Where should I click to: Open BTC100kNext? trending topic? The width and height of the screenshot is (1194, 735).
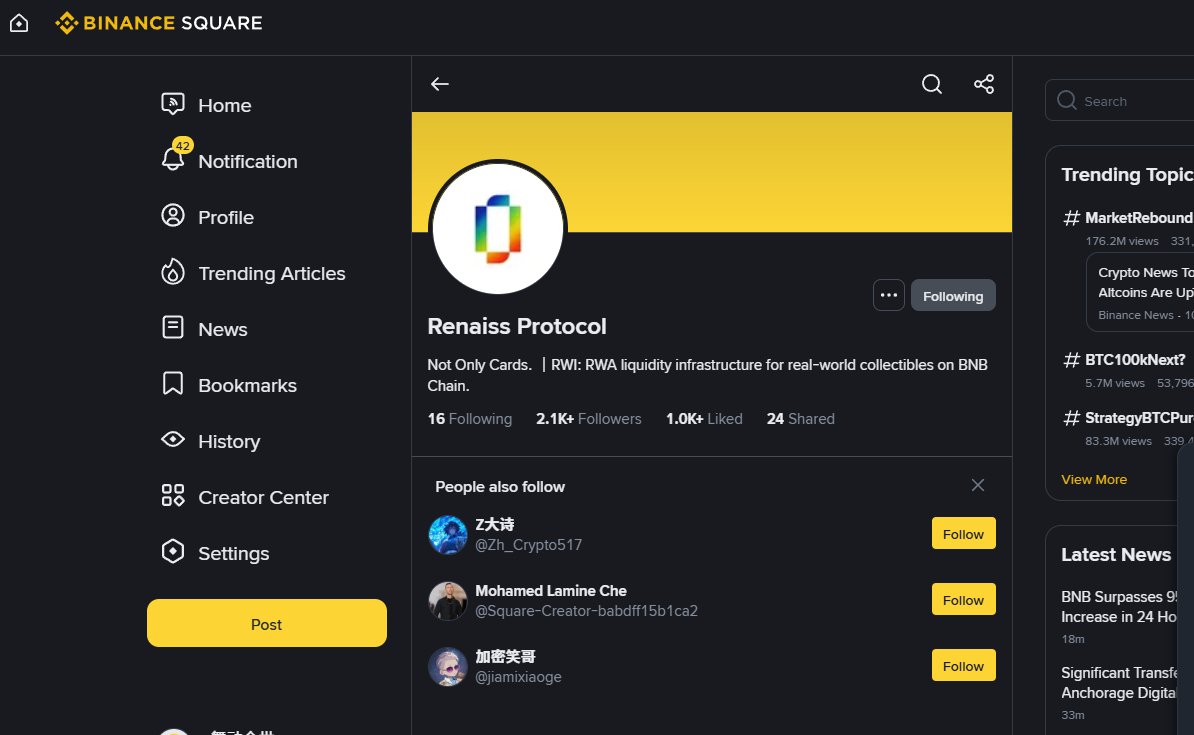(1135, 360)
